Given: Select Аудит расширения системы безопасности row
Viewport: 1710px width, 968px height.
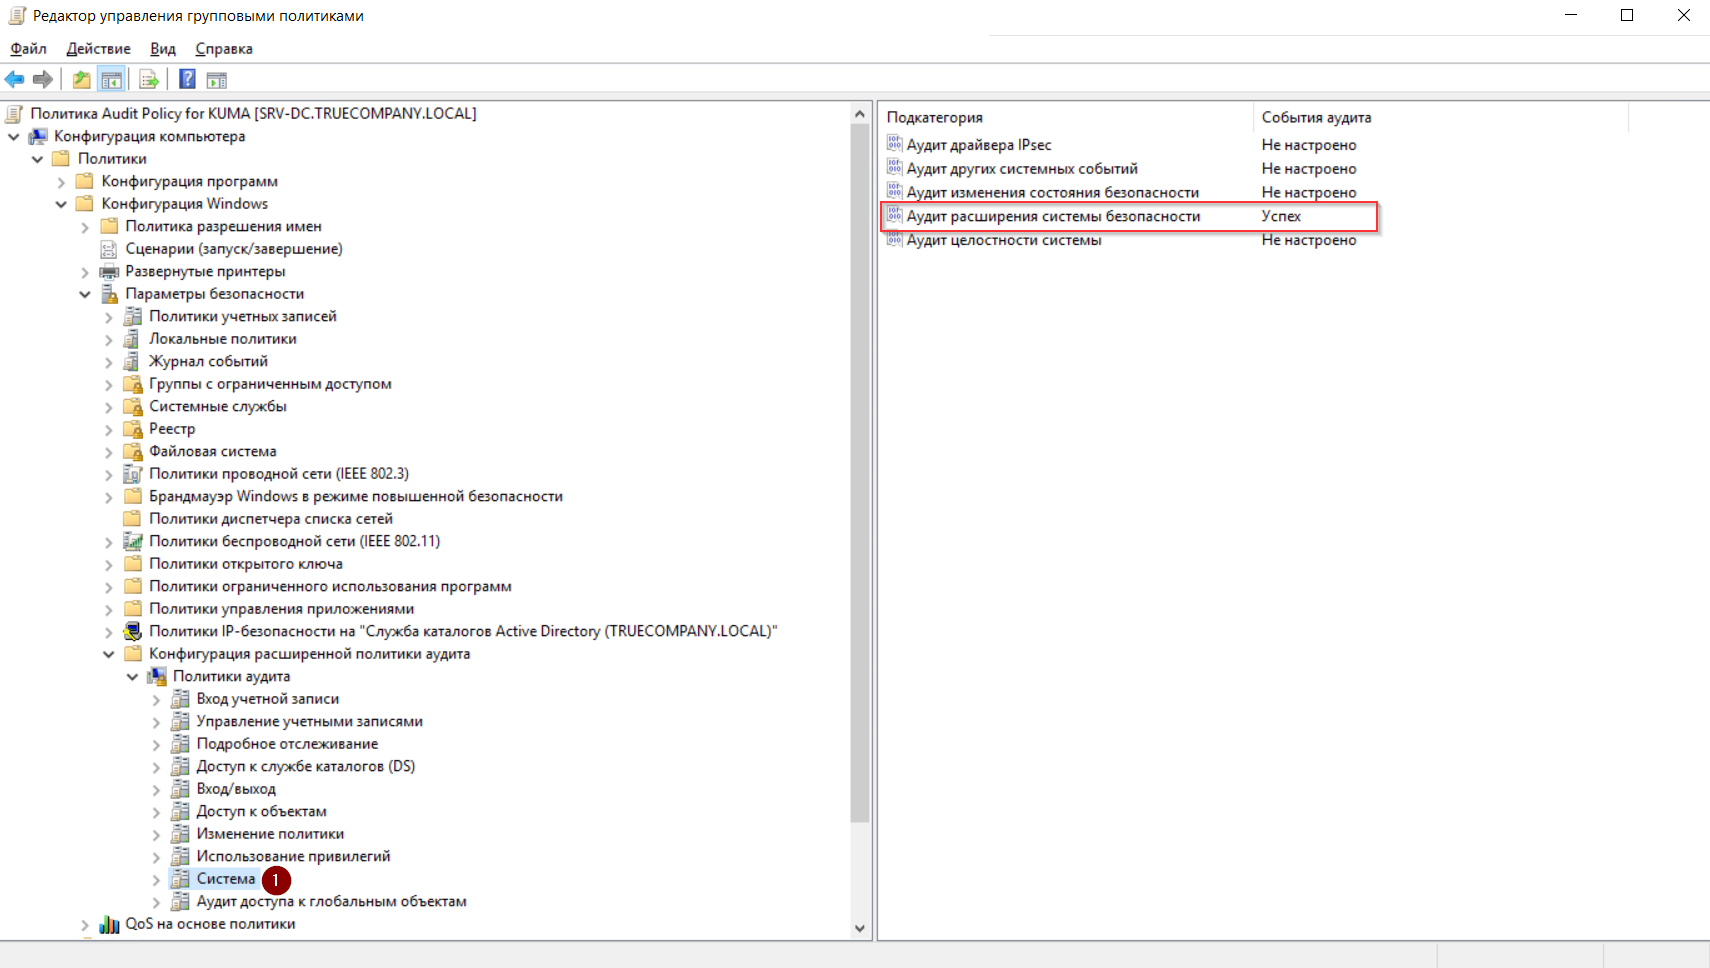Looking at the screenshot, I should 1052,216.
